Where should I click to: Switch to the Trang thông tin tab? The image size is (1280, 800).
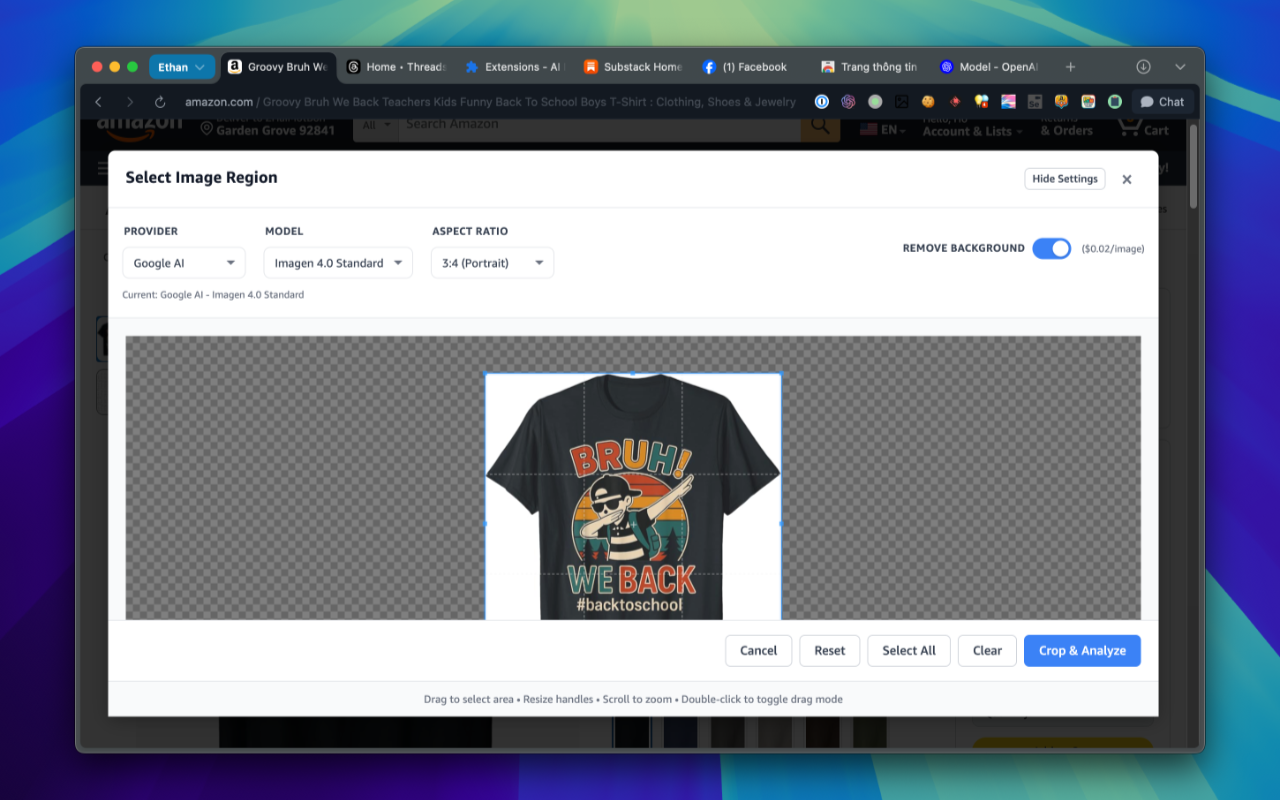coord(868,67)
